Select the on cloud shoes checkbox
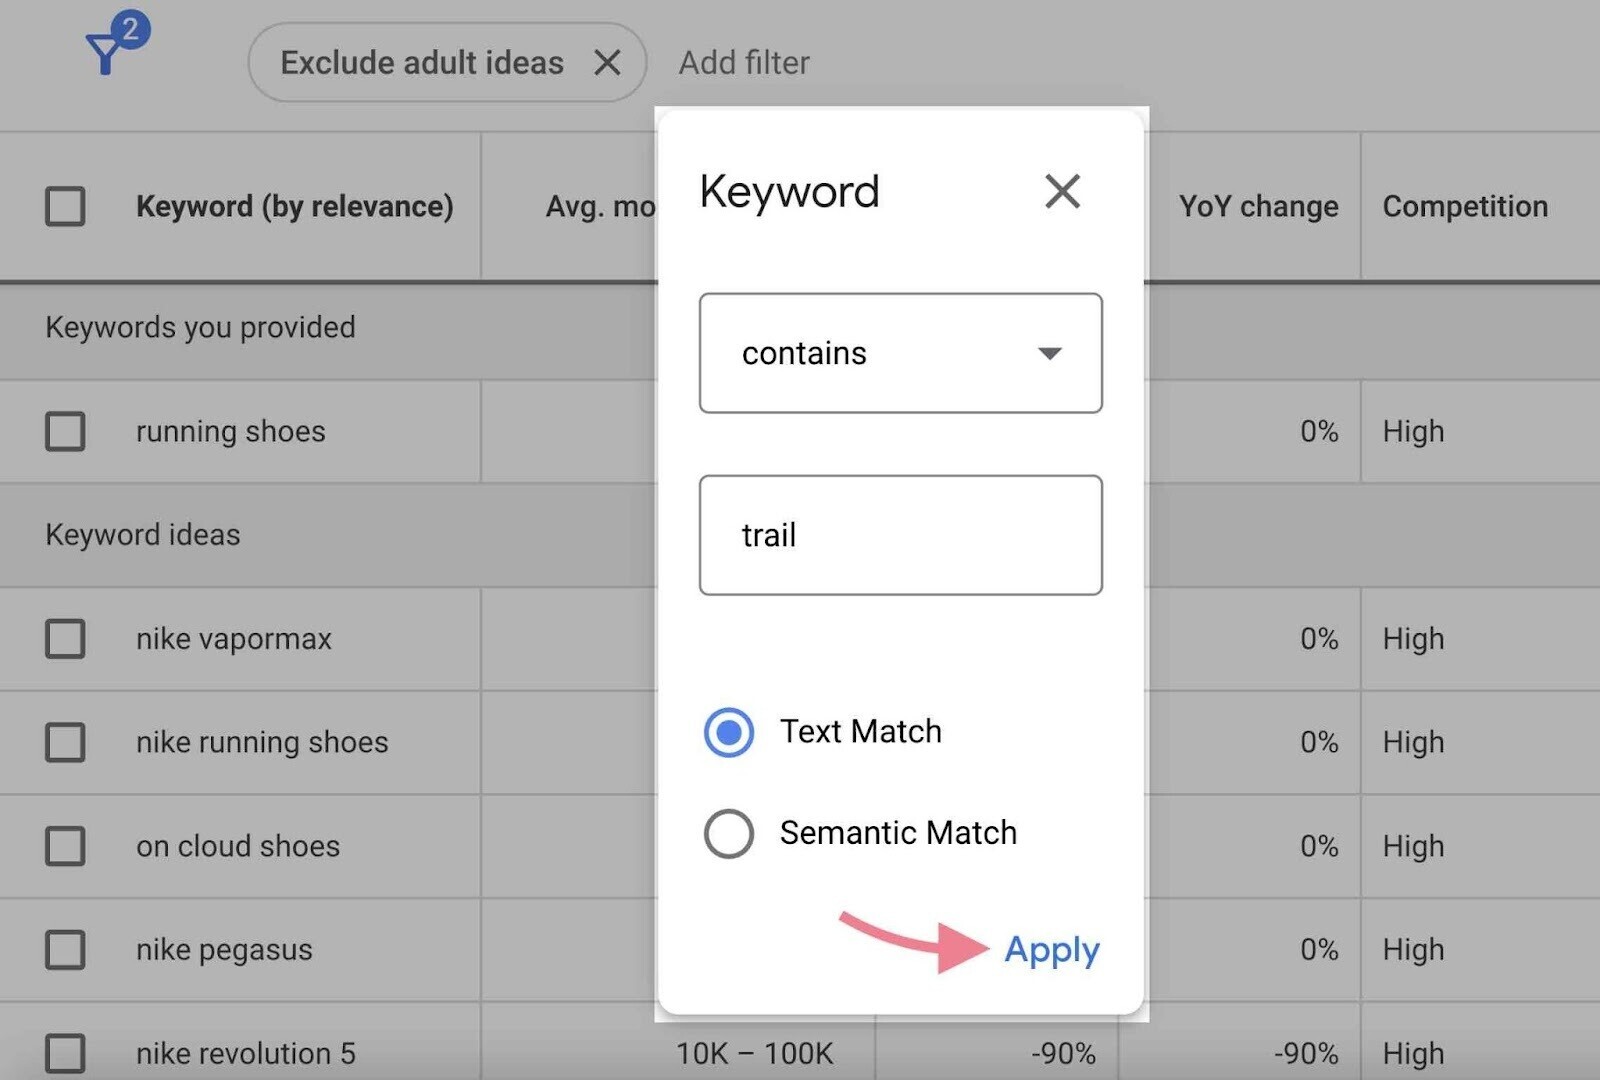Viewport: 1600px width, 1080px height. [x=65, y=846]
